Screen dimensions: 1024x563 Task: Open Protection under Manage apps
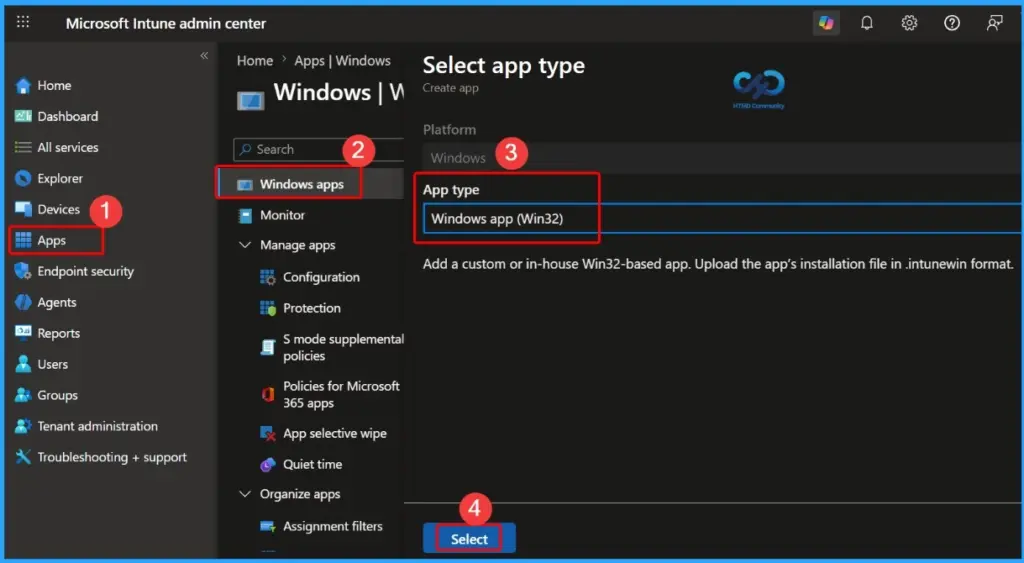312,308
